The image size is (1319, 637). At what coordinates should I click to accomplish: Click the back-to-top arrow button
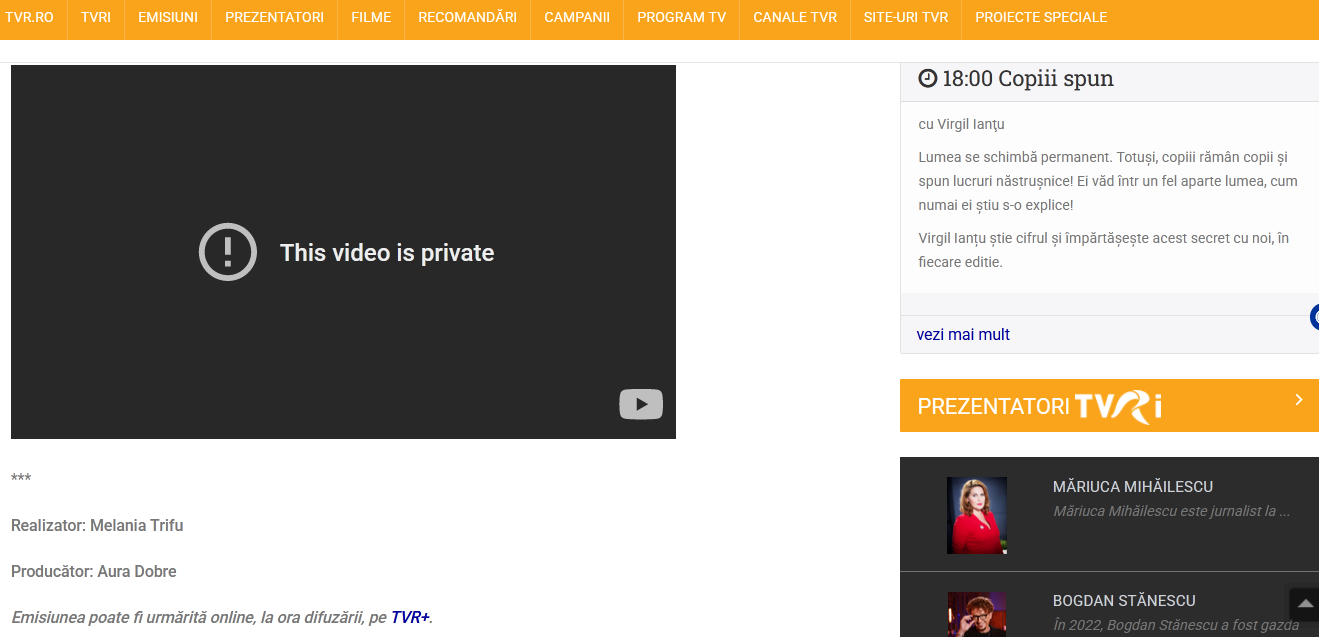click(1304, 604)
